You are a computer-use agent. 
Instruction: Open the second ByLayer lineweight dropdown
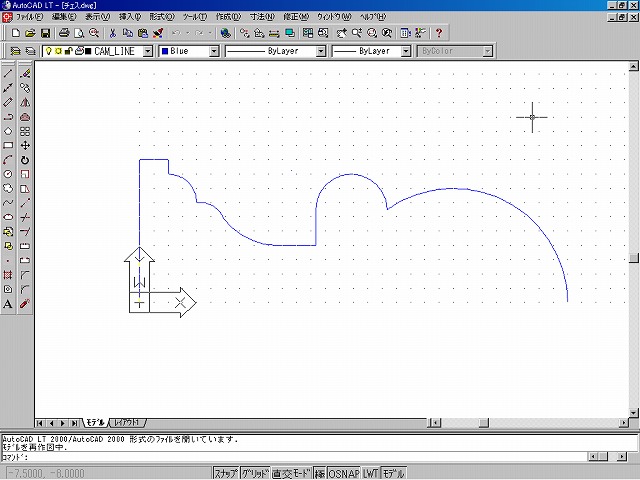coord(406,51)
